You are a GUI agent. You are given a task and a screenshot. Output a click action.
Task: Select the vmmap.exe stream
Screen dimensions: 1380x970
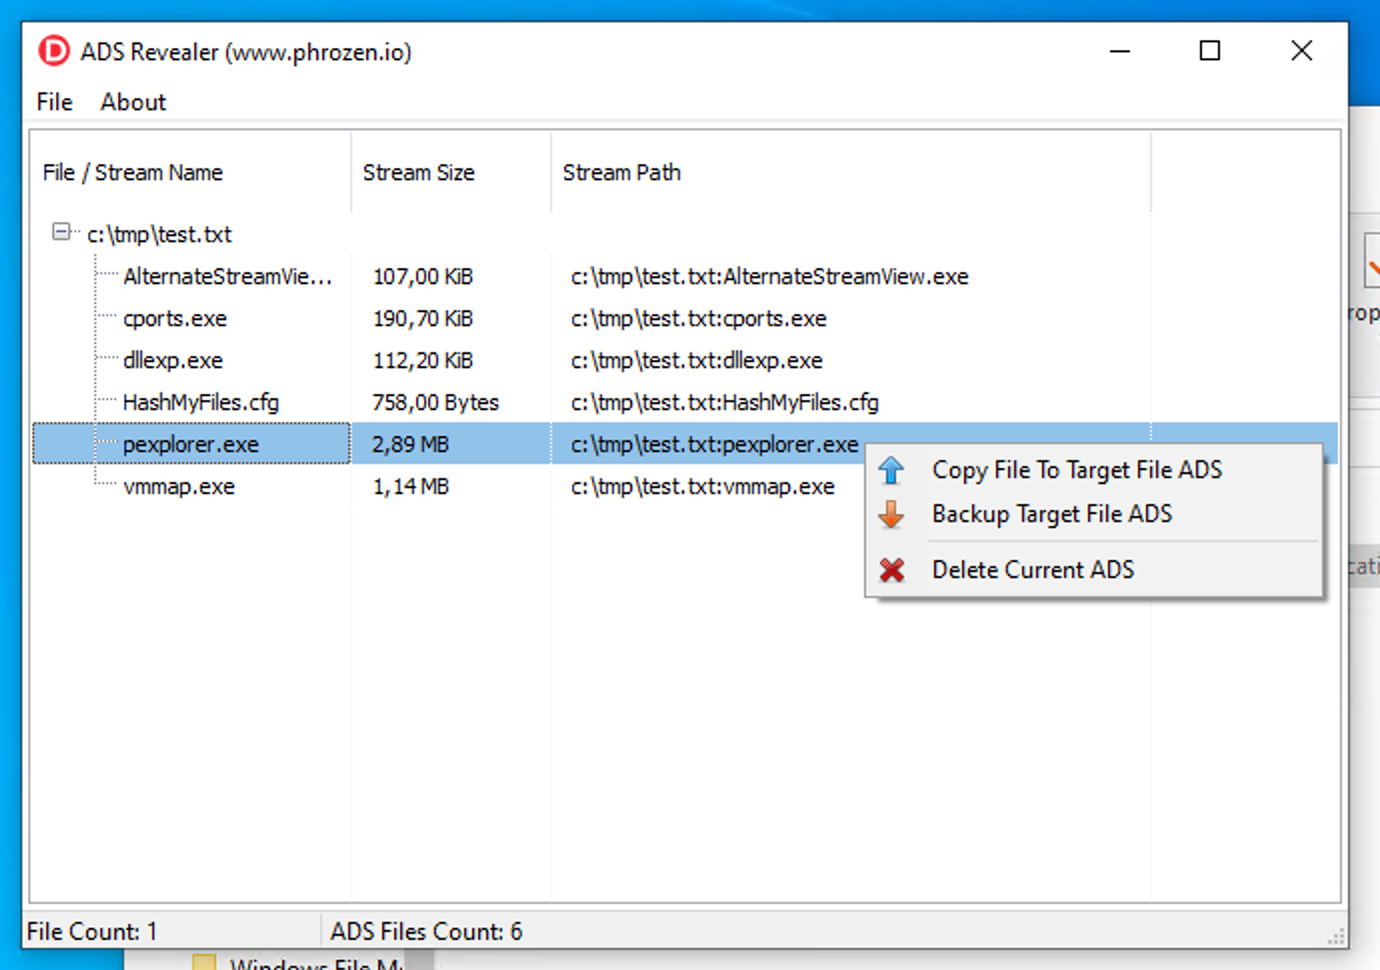click(179, 486)
